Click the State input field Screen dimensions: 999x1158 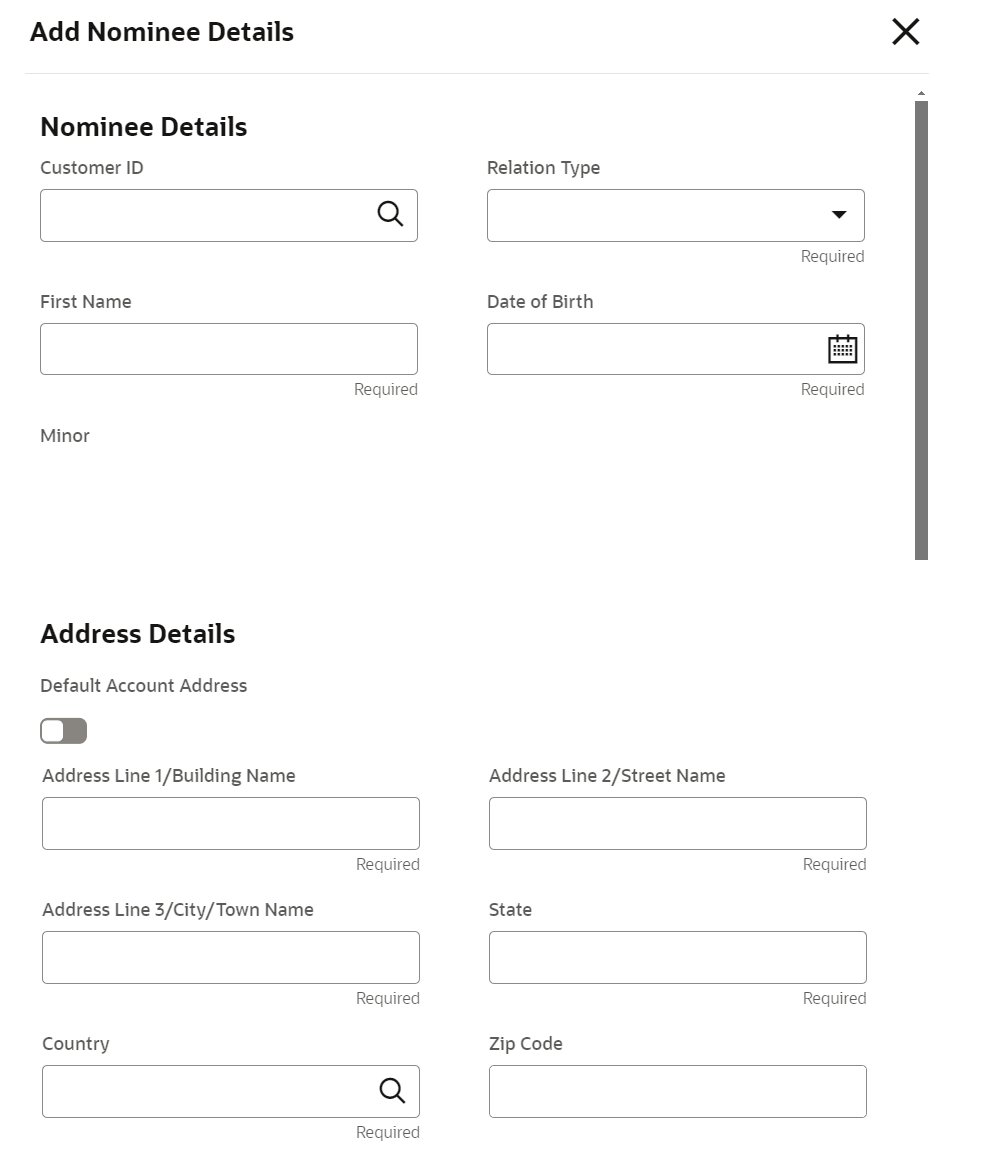677,957
